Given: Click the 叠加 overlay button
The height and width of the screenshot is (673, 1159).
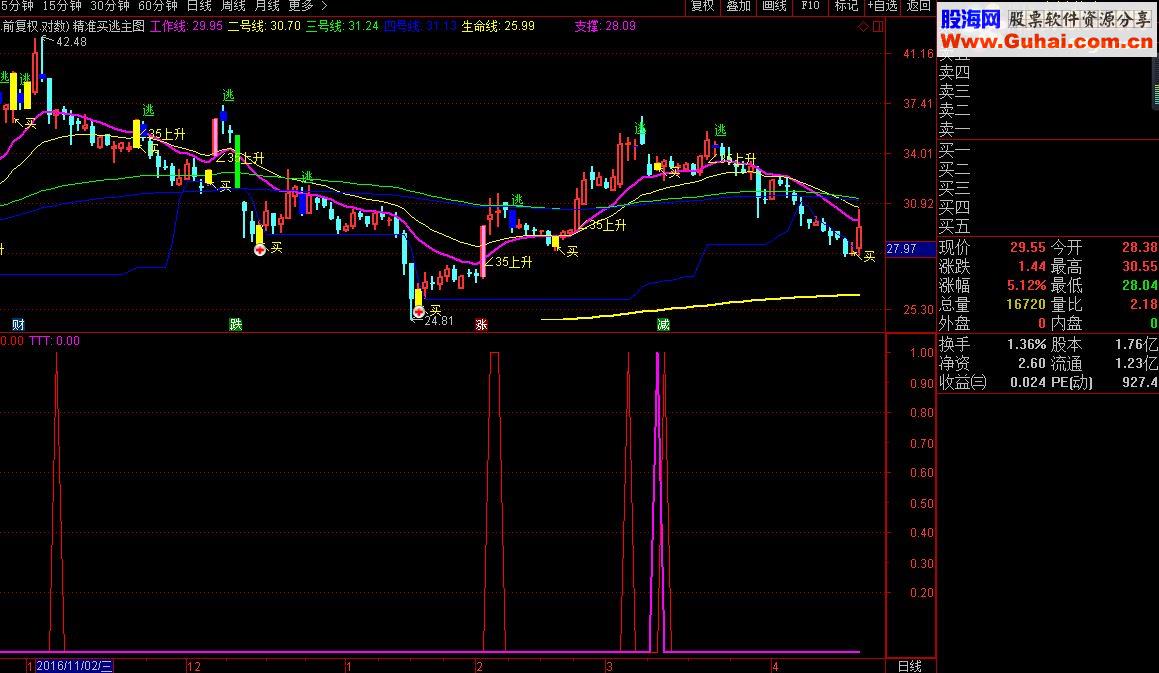Looking at the screenshot, I should tap(738, 6).
